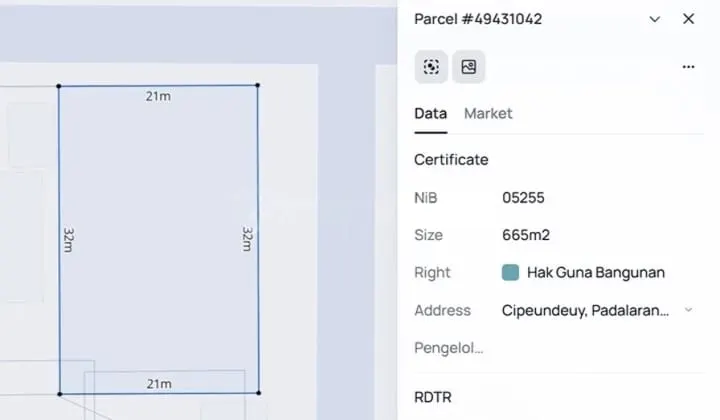This screenshot has width=720, height=420.
Task: Expand the Cipeundeuy, Padalaran address dropdown
Action: [688, 310]
